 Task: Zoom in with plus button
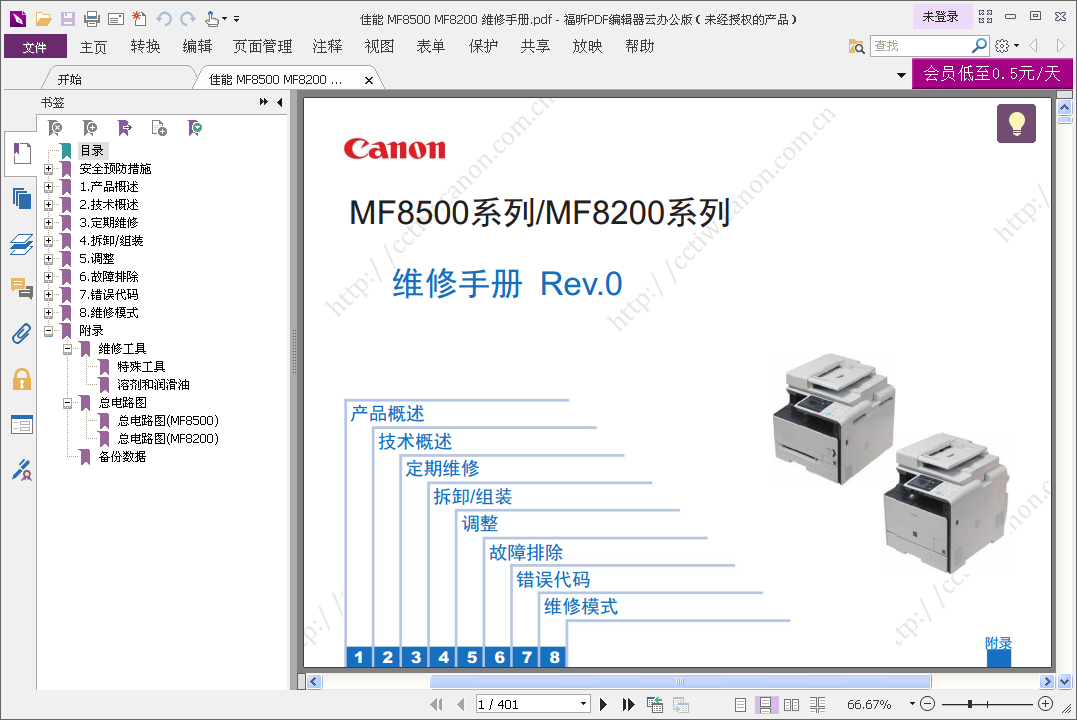pos(1045,704)
